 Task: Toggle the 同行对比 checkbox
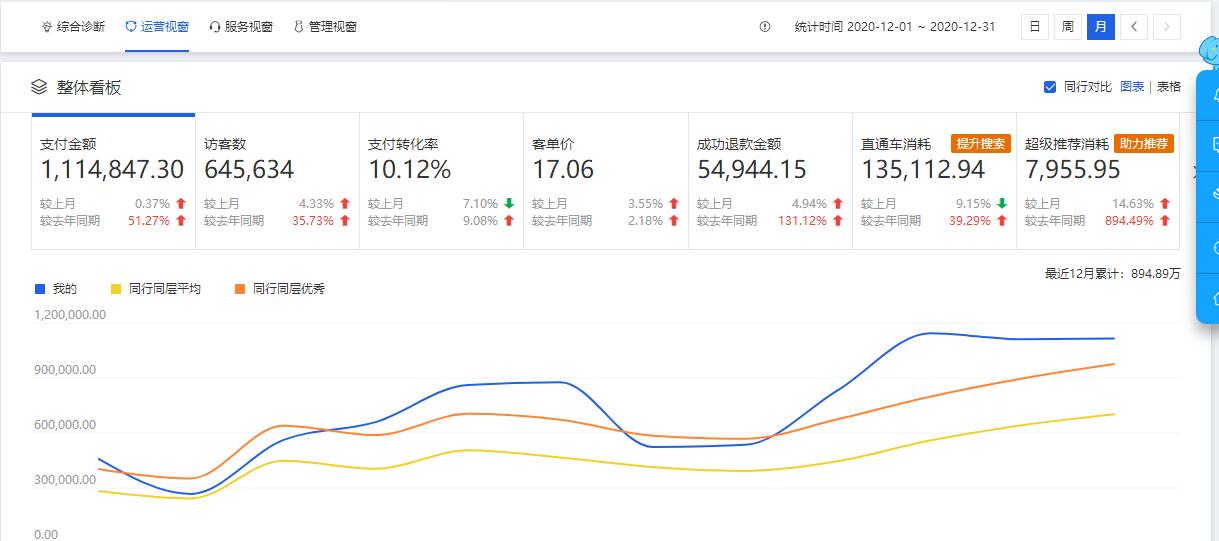click(x=1050, y=87)
